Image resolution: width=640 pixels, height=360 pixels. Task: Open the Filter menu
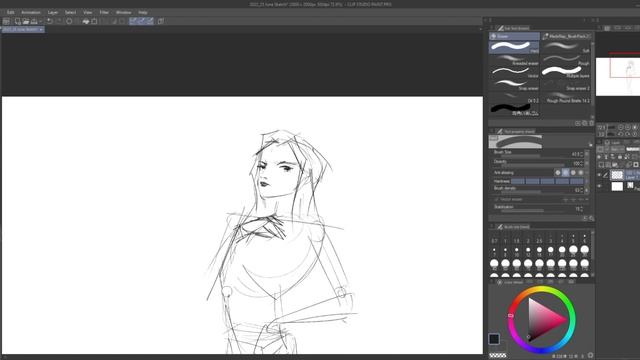(x=104, y=13)
